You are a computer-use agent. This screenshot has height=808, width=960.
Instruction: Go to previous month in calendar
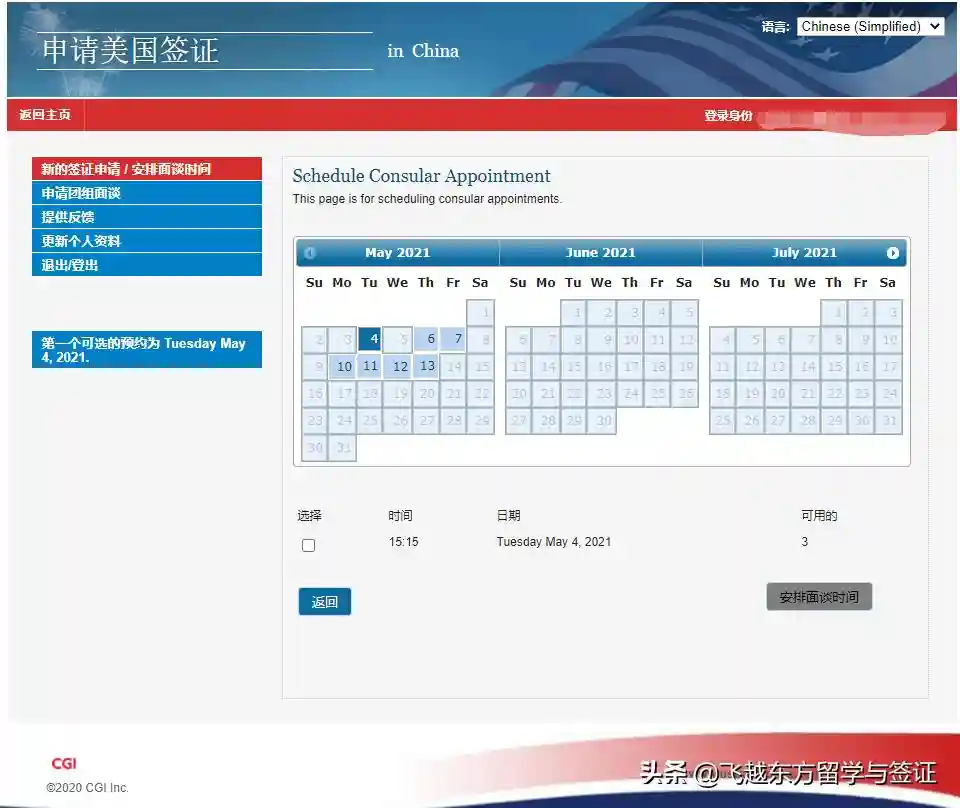coord(310,253)
